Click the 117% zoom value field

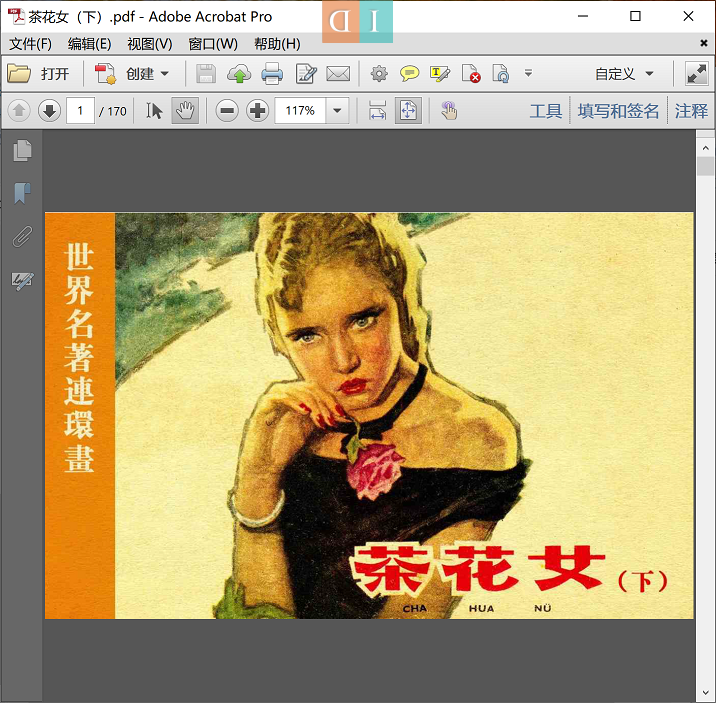tap(300, 110)
